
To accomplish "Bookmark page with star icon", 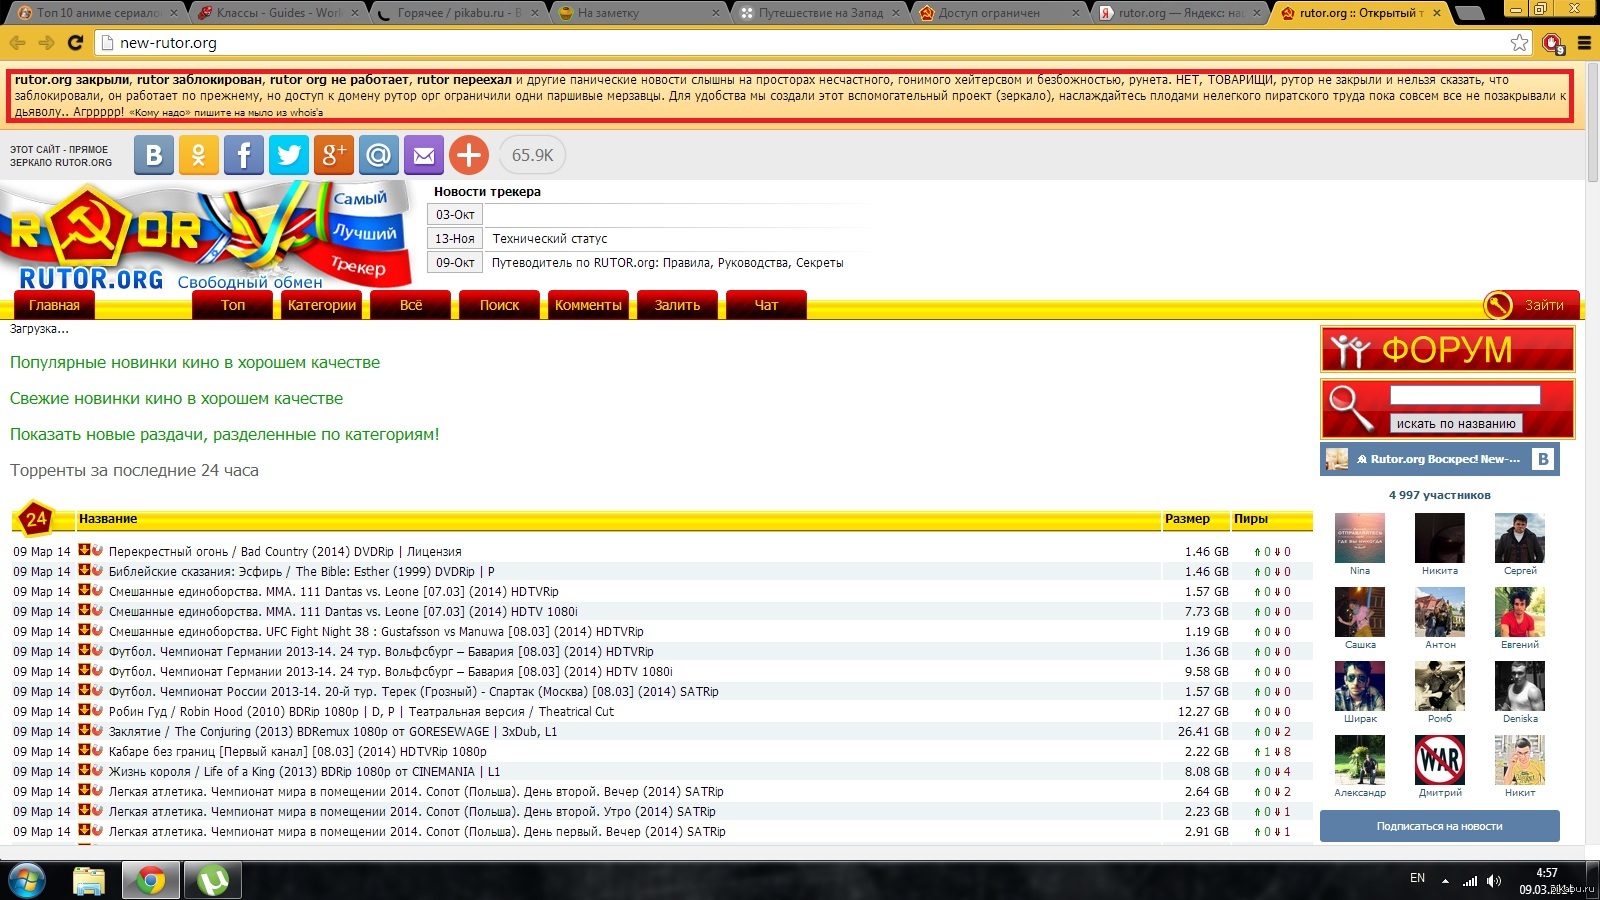I will [1520, 43].
